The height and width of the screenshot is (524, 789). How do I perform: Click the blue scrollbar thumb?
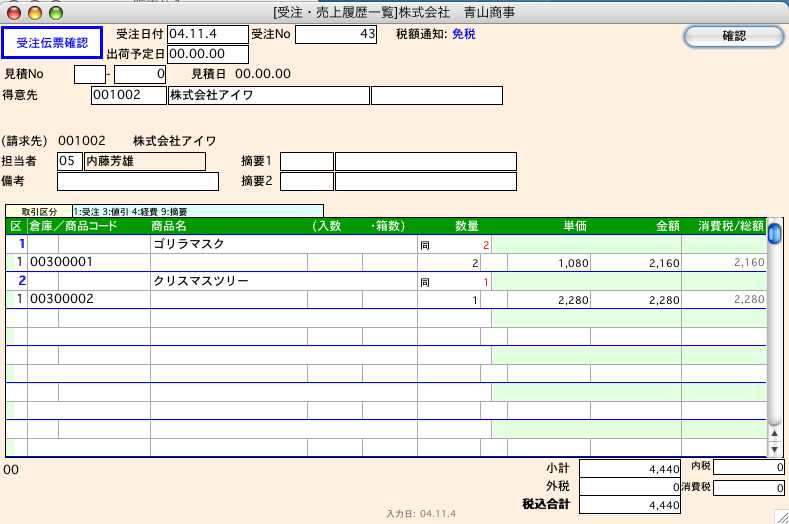coord(774,234)
